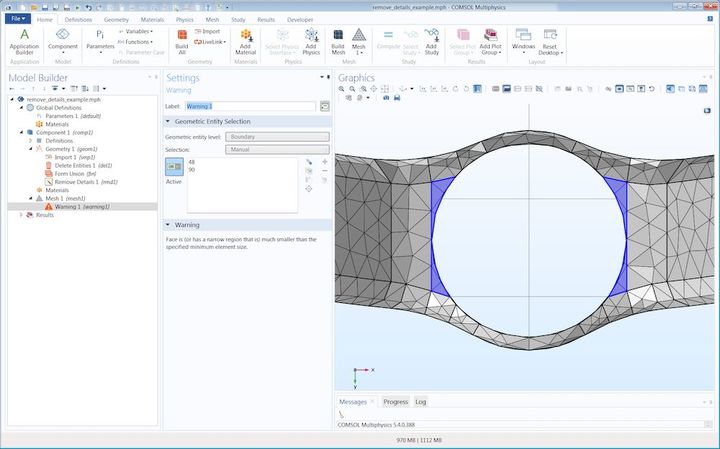720x449 pixels.
Task: Collapse the Warning section
Action: 168,225
